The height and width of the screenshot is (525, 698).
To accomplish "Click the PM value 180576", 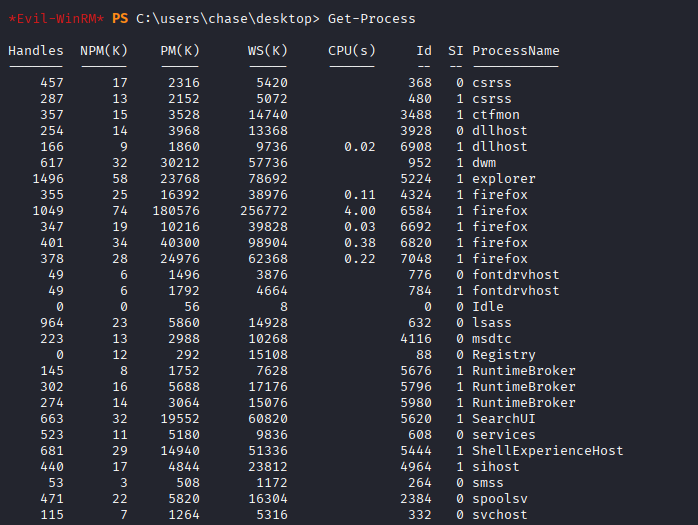I will pos(176,211).
